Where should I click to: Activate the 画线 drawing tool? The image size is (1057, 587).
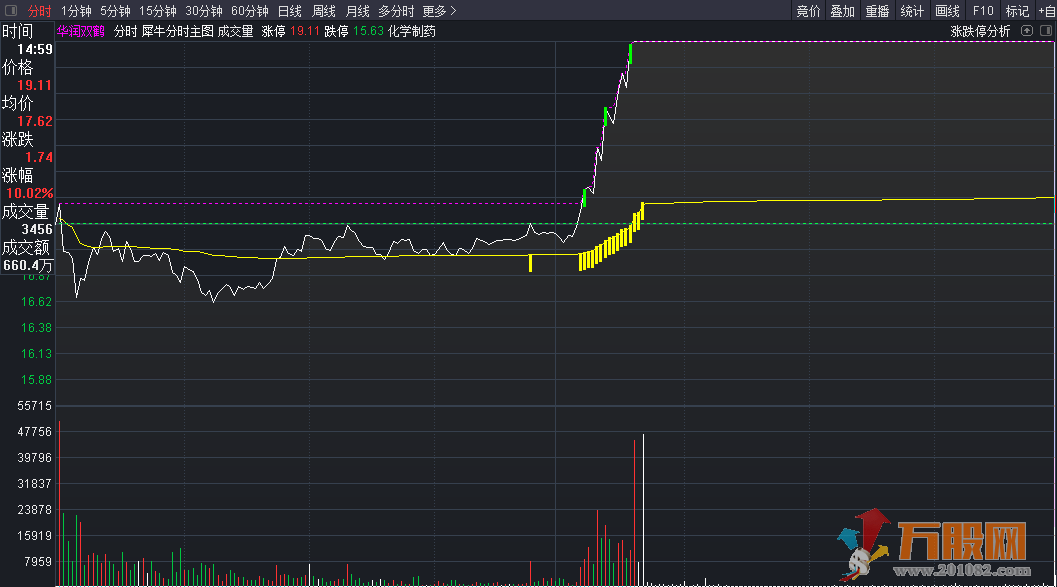[x=947, y=11]
